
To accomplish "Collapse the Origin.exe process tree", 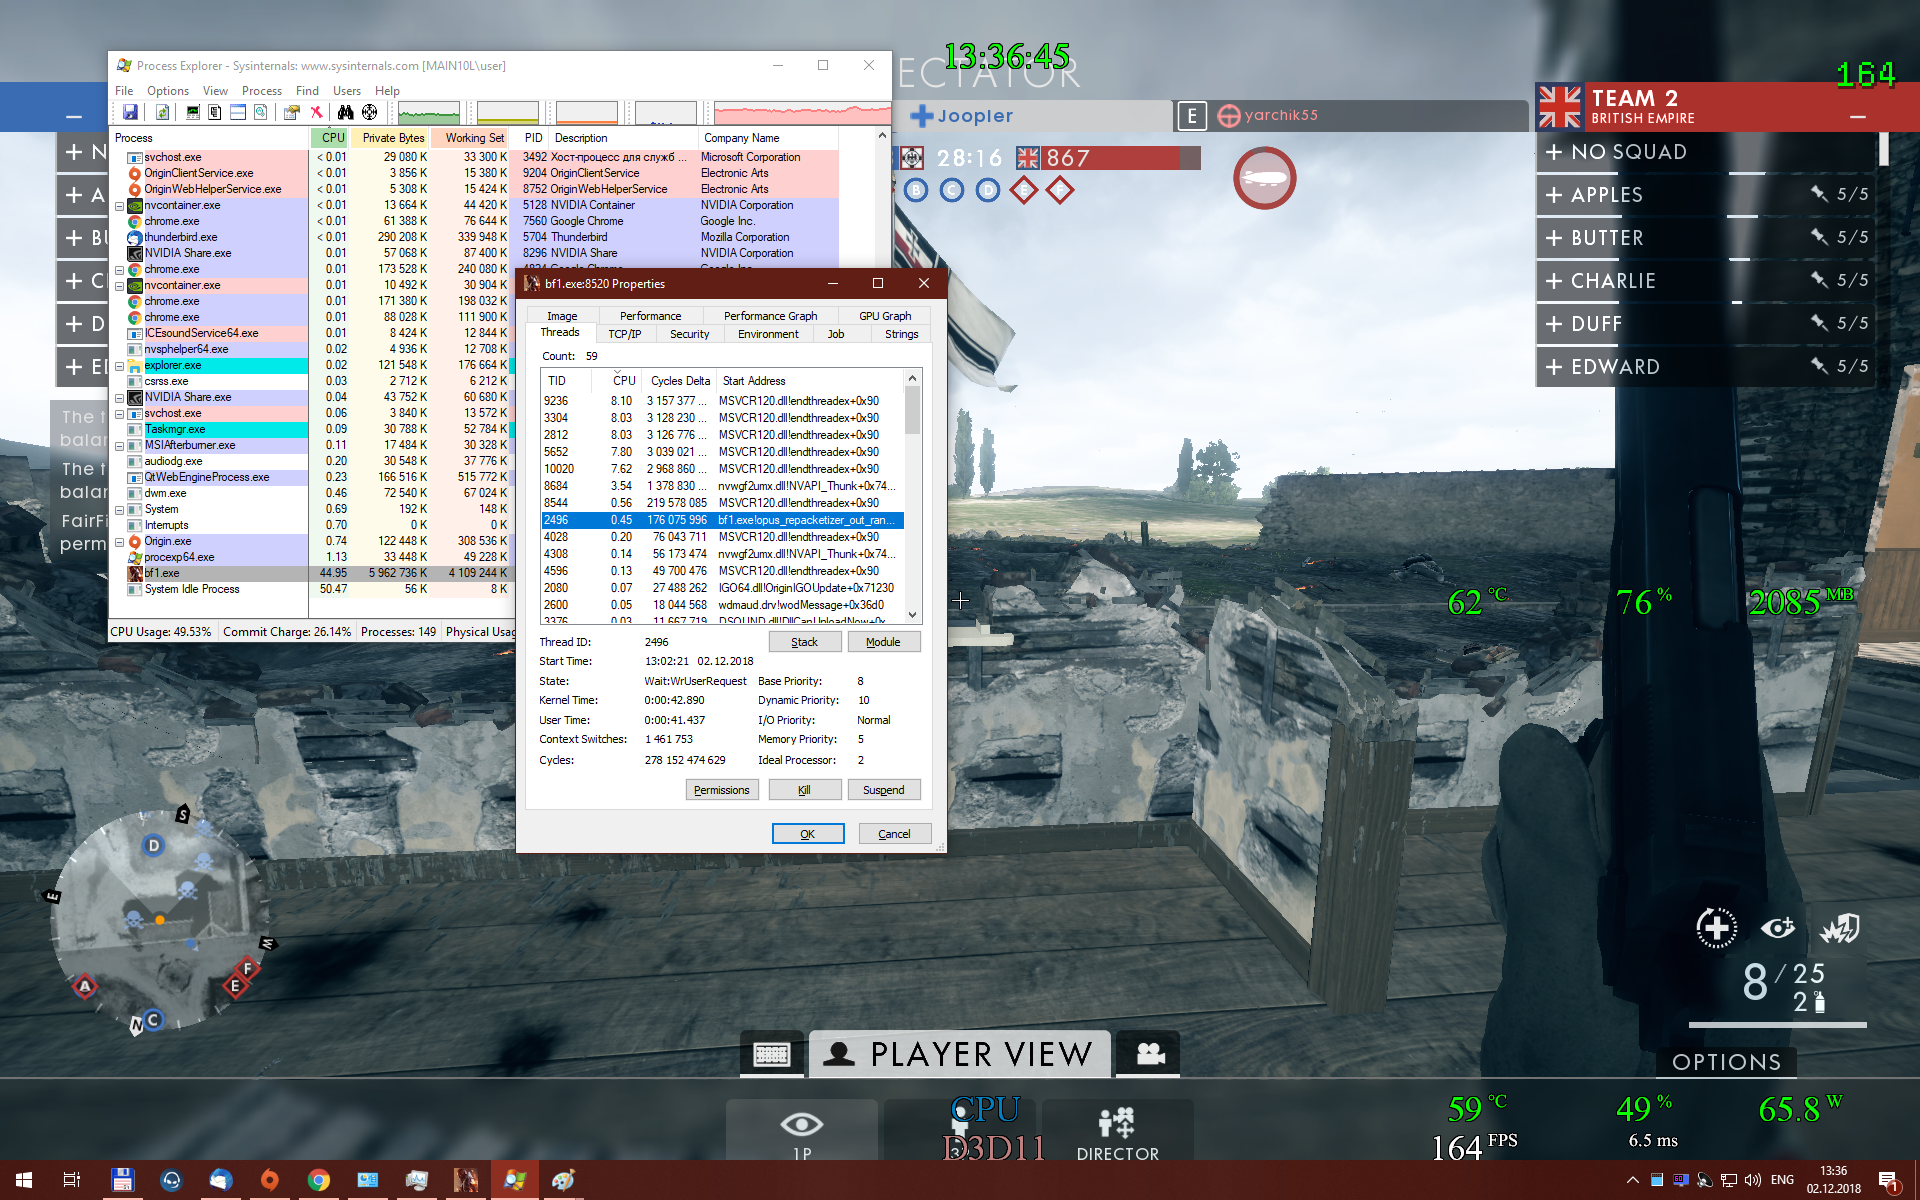I will [119, 542].
